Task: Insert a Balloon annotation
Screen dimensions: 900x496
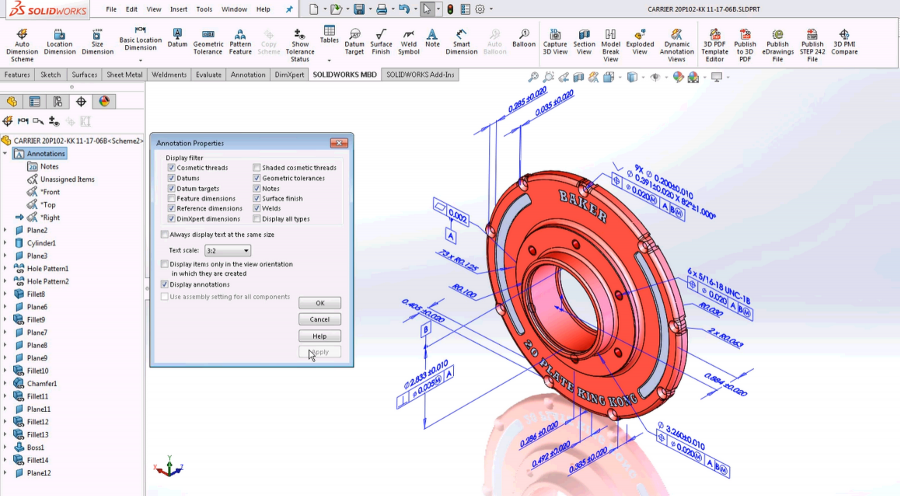Action: 523,38
